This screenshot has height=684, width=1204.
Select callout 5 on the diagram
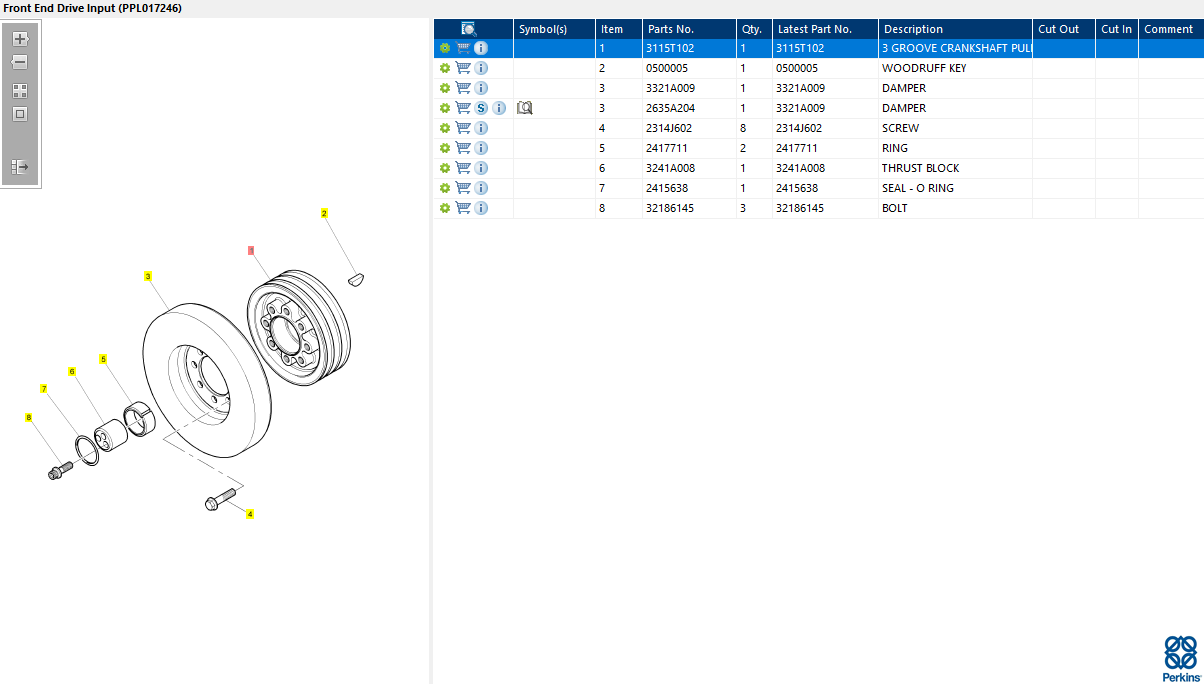(x=103, y=358)
